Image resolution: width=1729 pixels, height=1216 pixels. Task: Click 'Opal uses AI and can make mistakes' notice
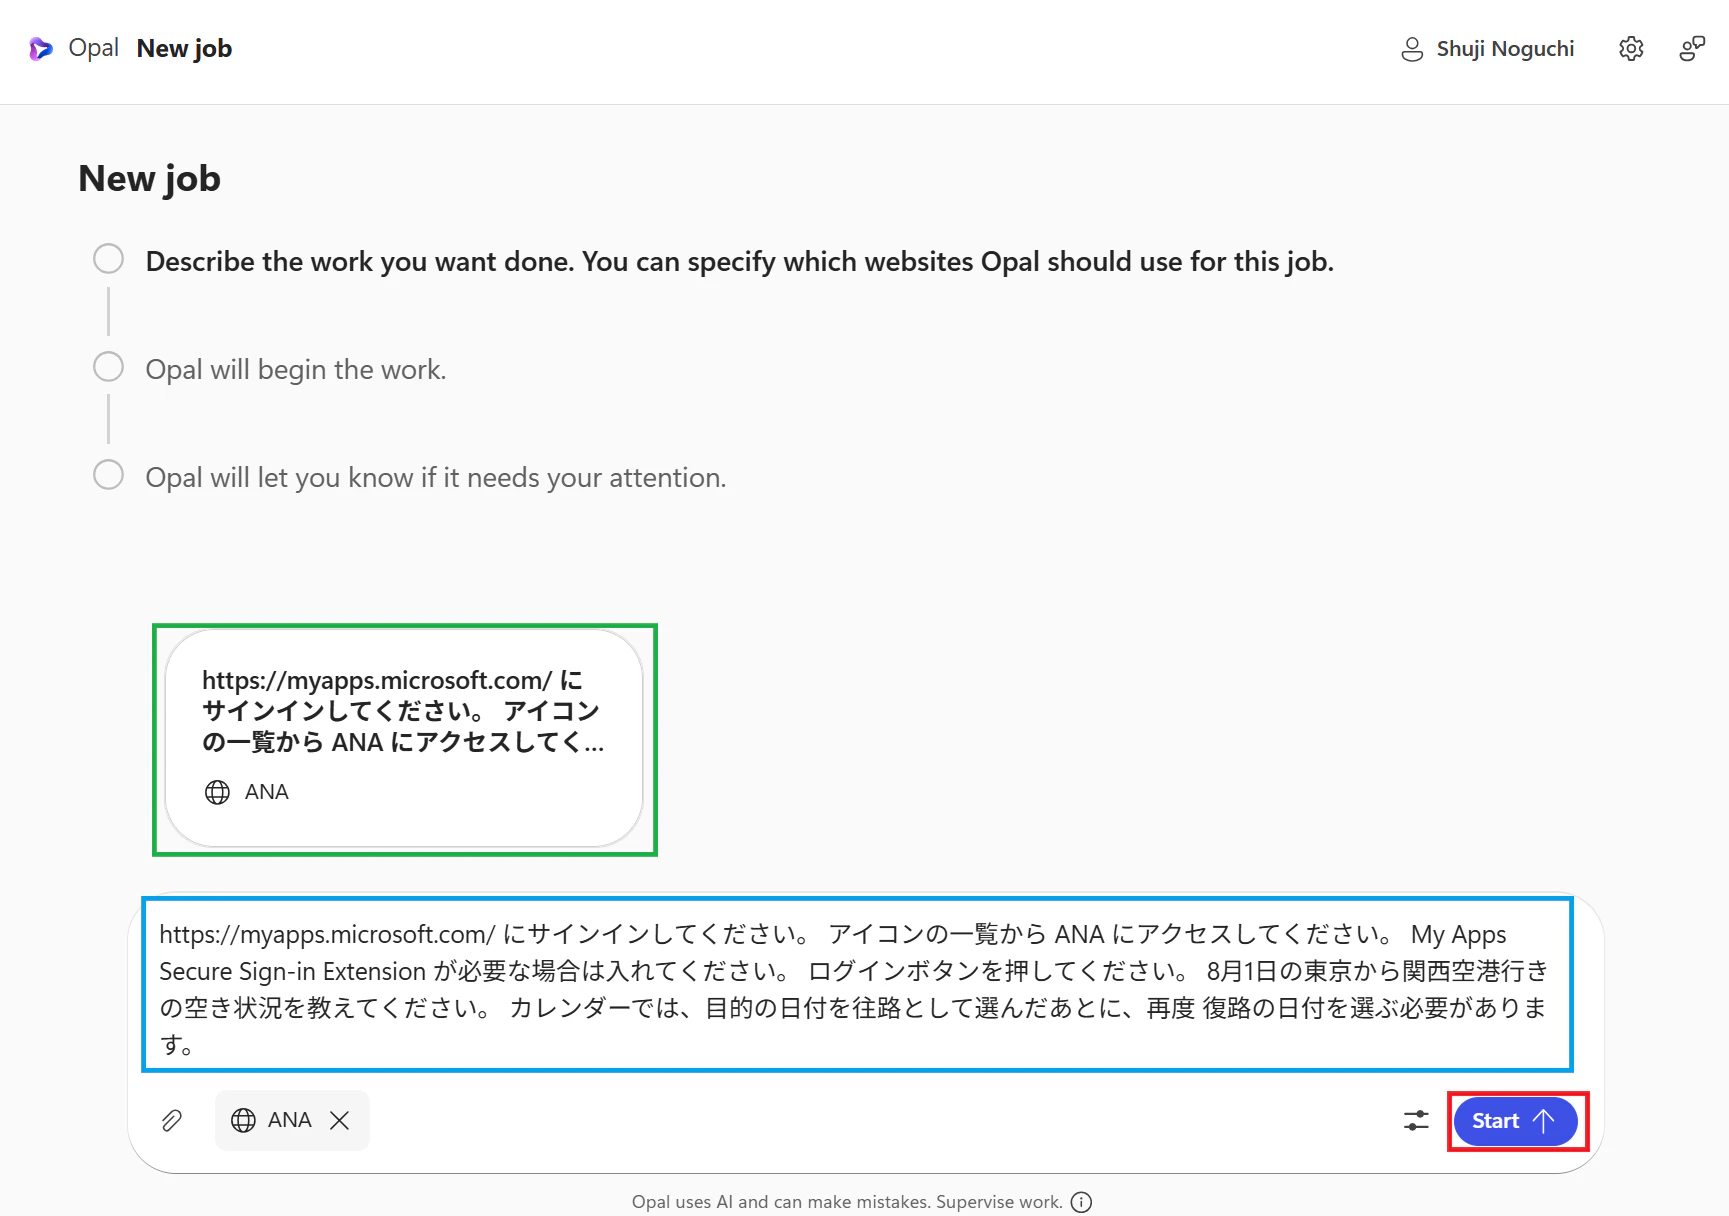click(x=847, y=1202)
